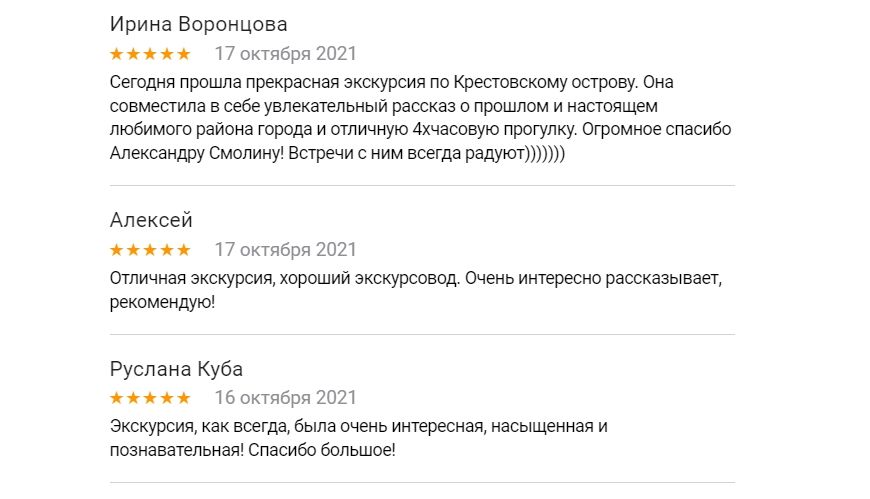Viewport: 870px width, 499px height.
Task: Click the date 16 октября 2021
Action: pos(285,398)
